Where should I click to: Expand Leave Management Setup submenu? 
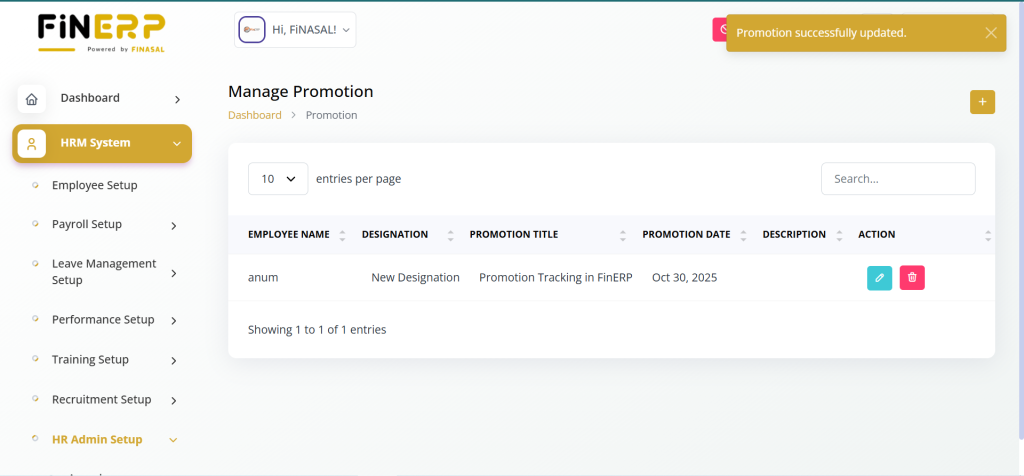174,272
